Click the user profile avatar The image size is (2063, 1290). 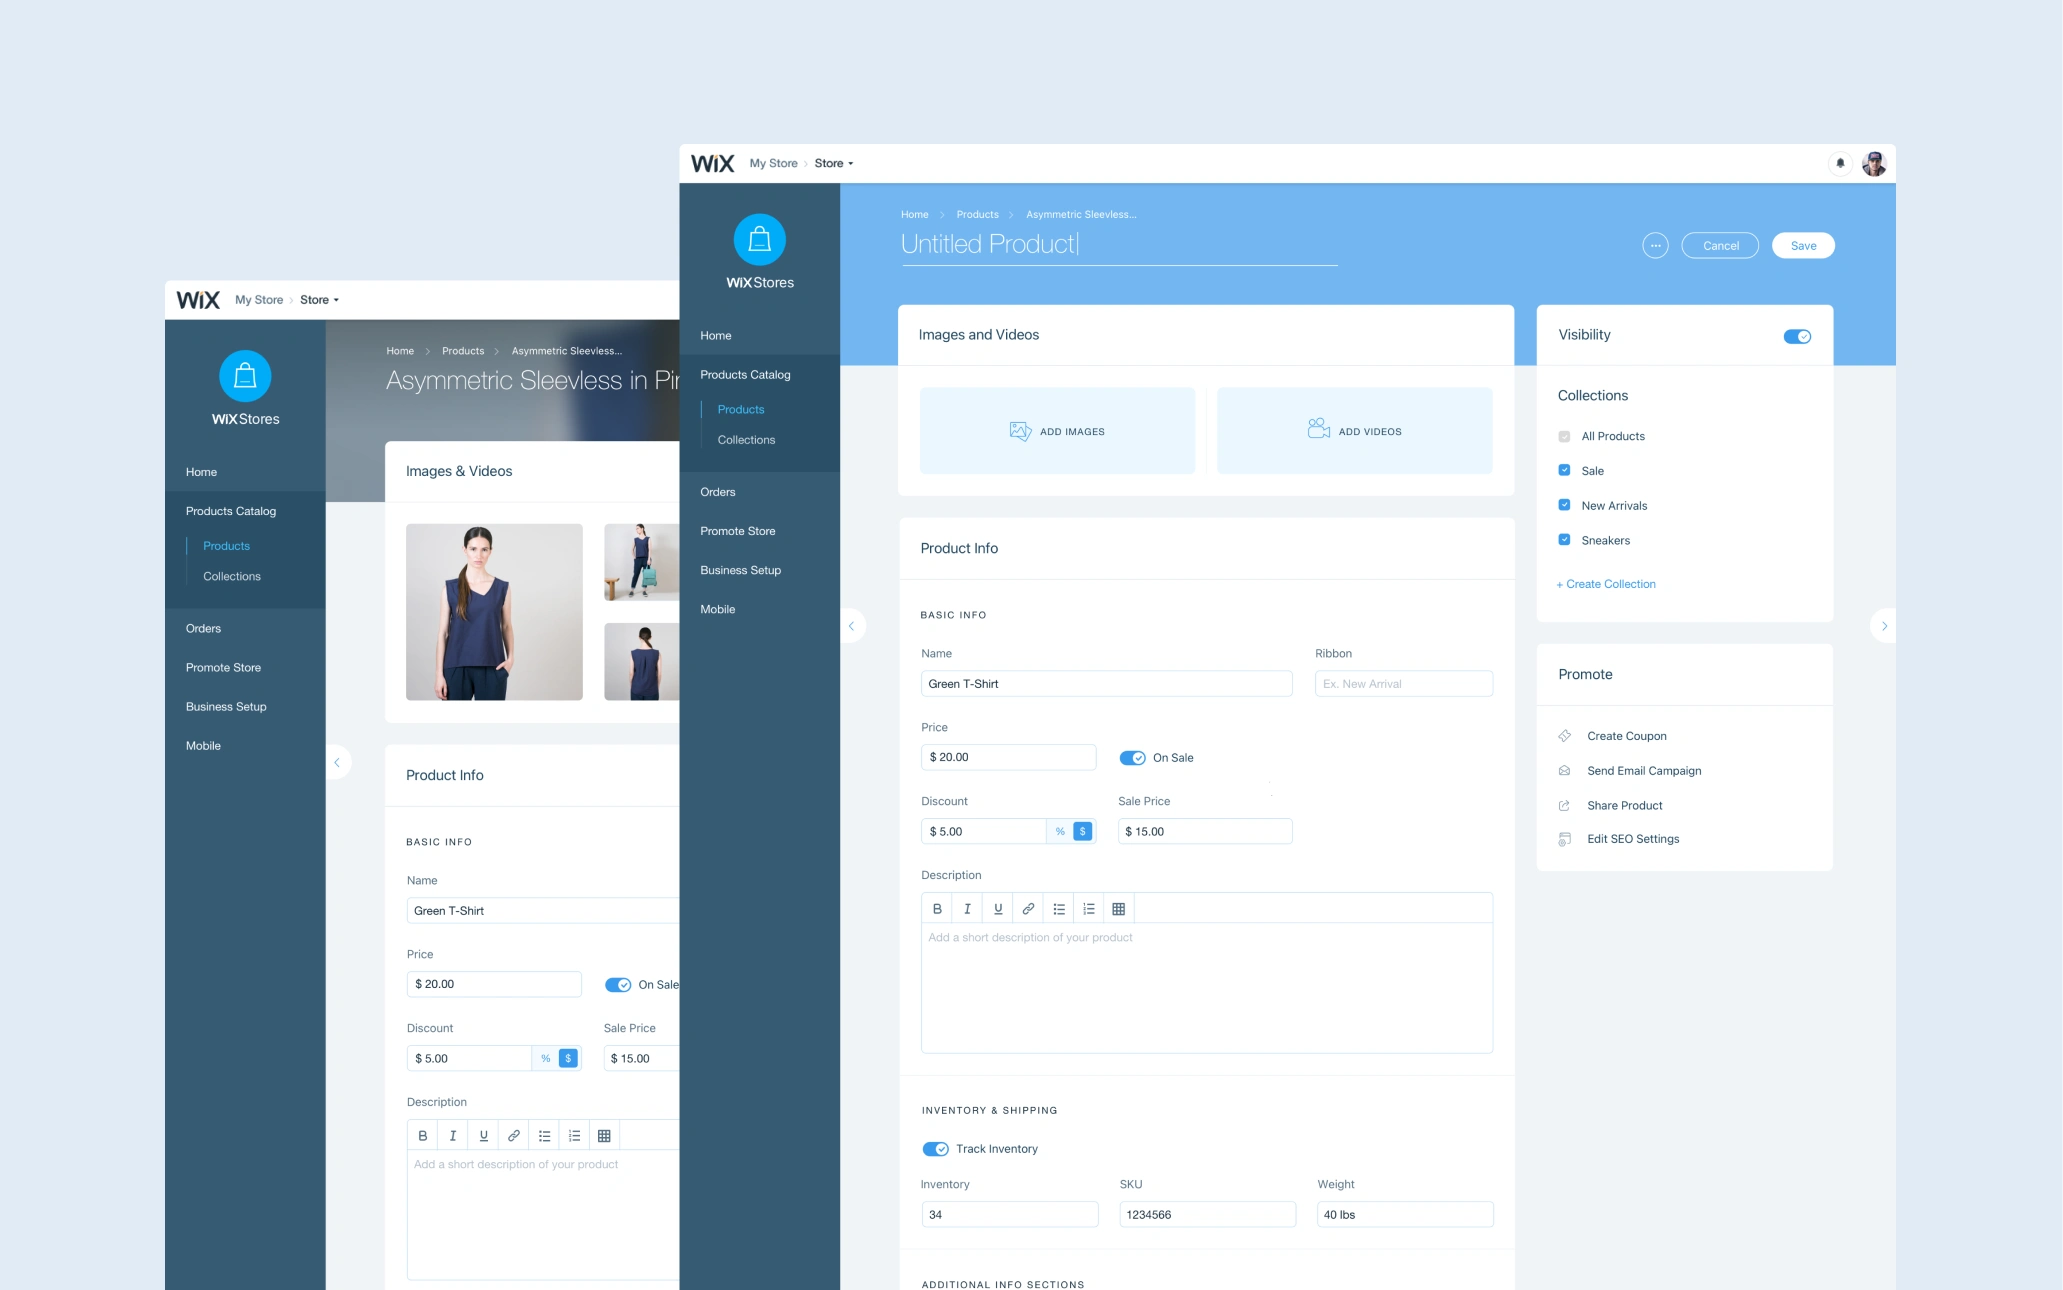tap(1874, 163)
